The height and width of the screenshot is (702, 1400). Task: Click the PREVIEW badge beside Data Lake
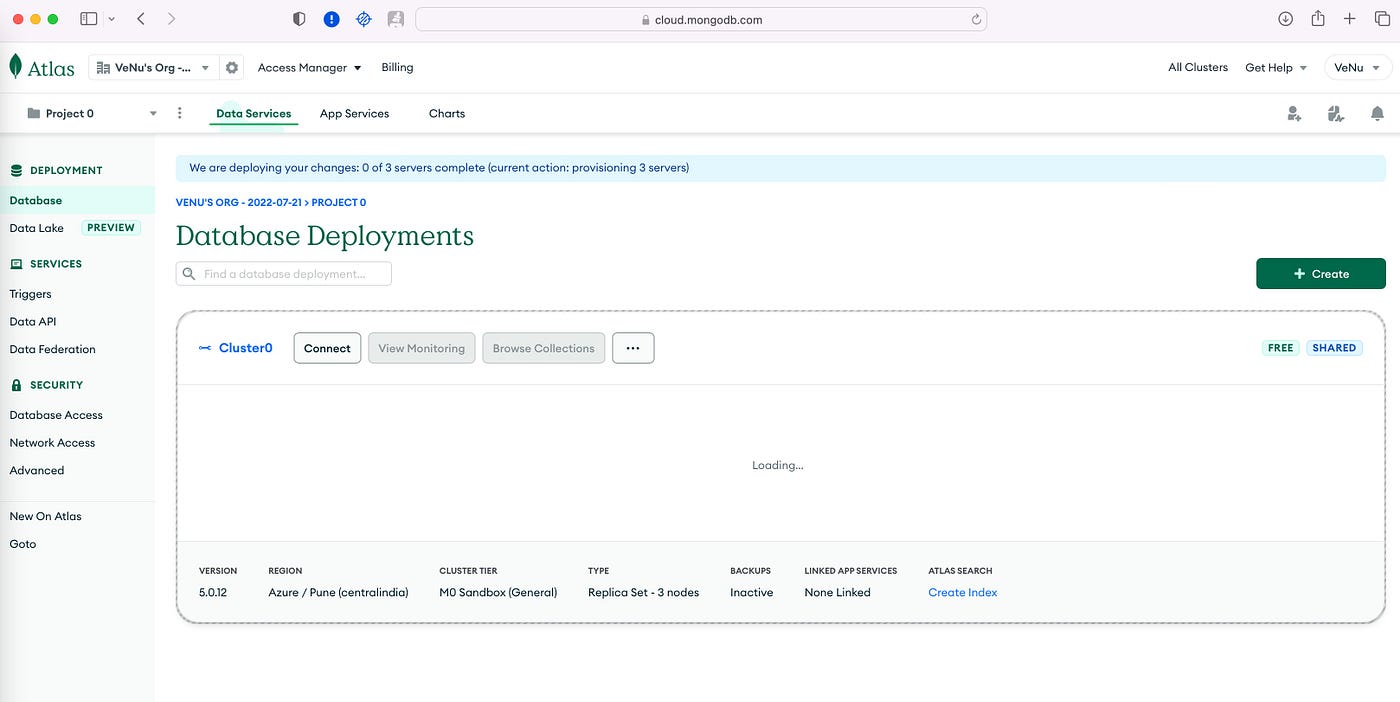click(x=110, y=228)
